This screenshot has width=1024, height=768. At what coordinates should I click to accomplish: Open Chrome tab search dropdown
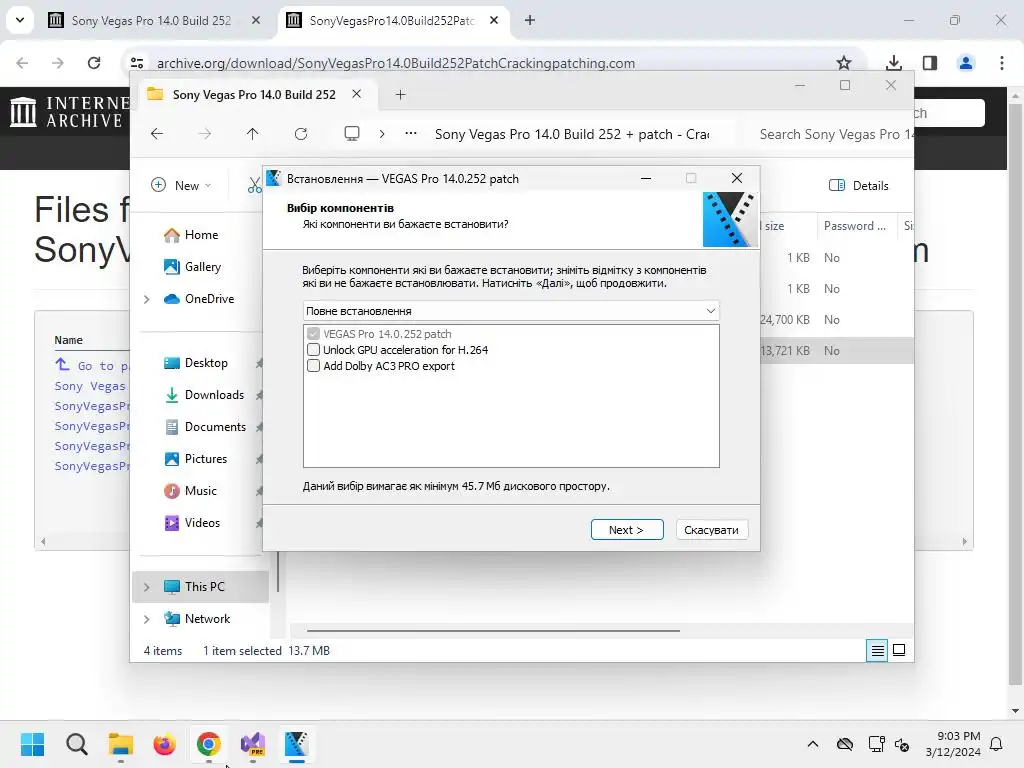click(20, 20)
